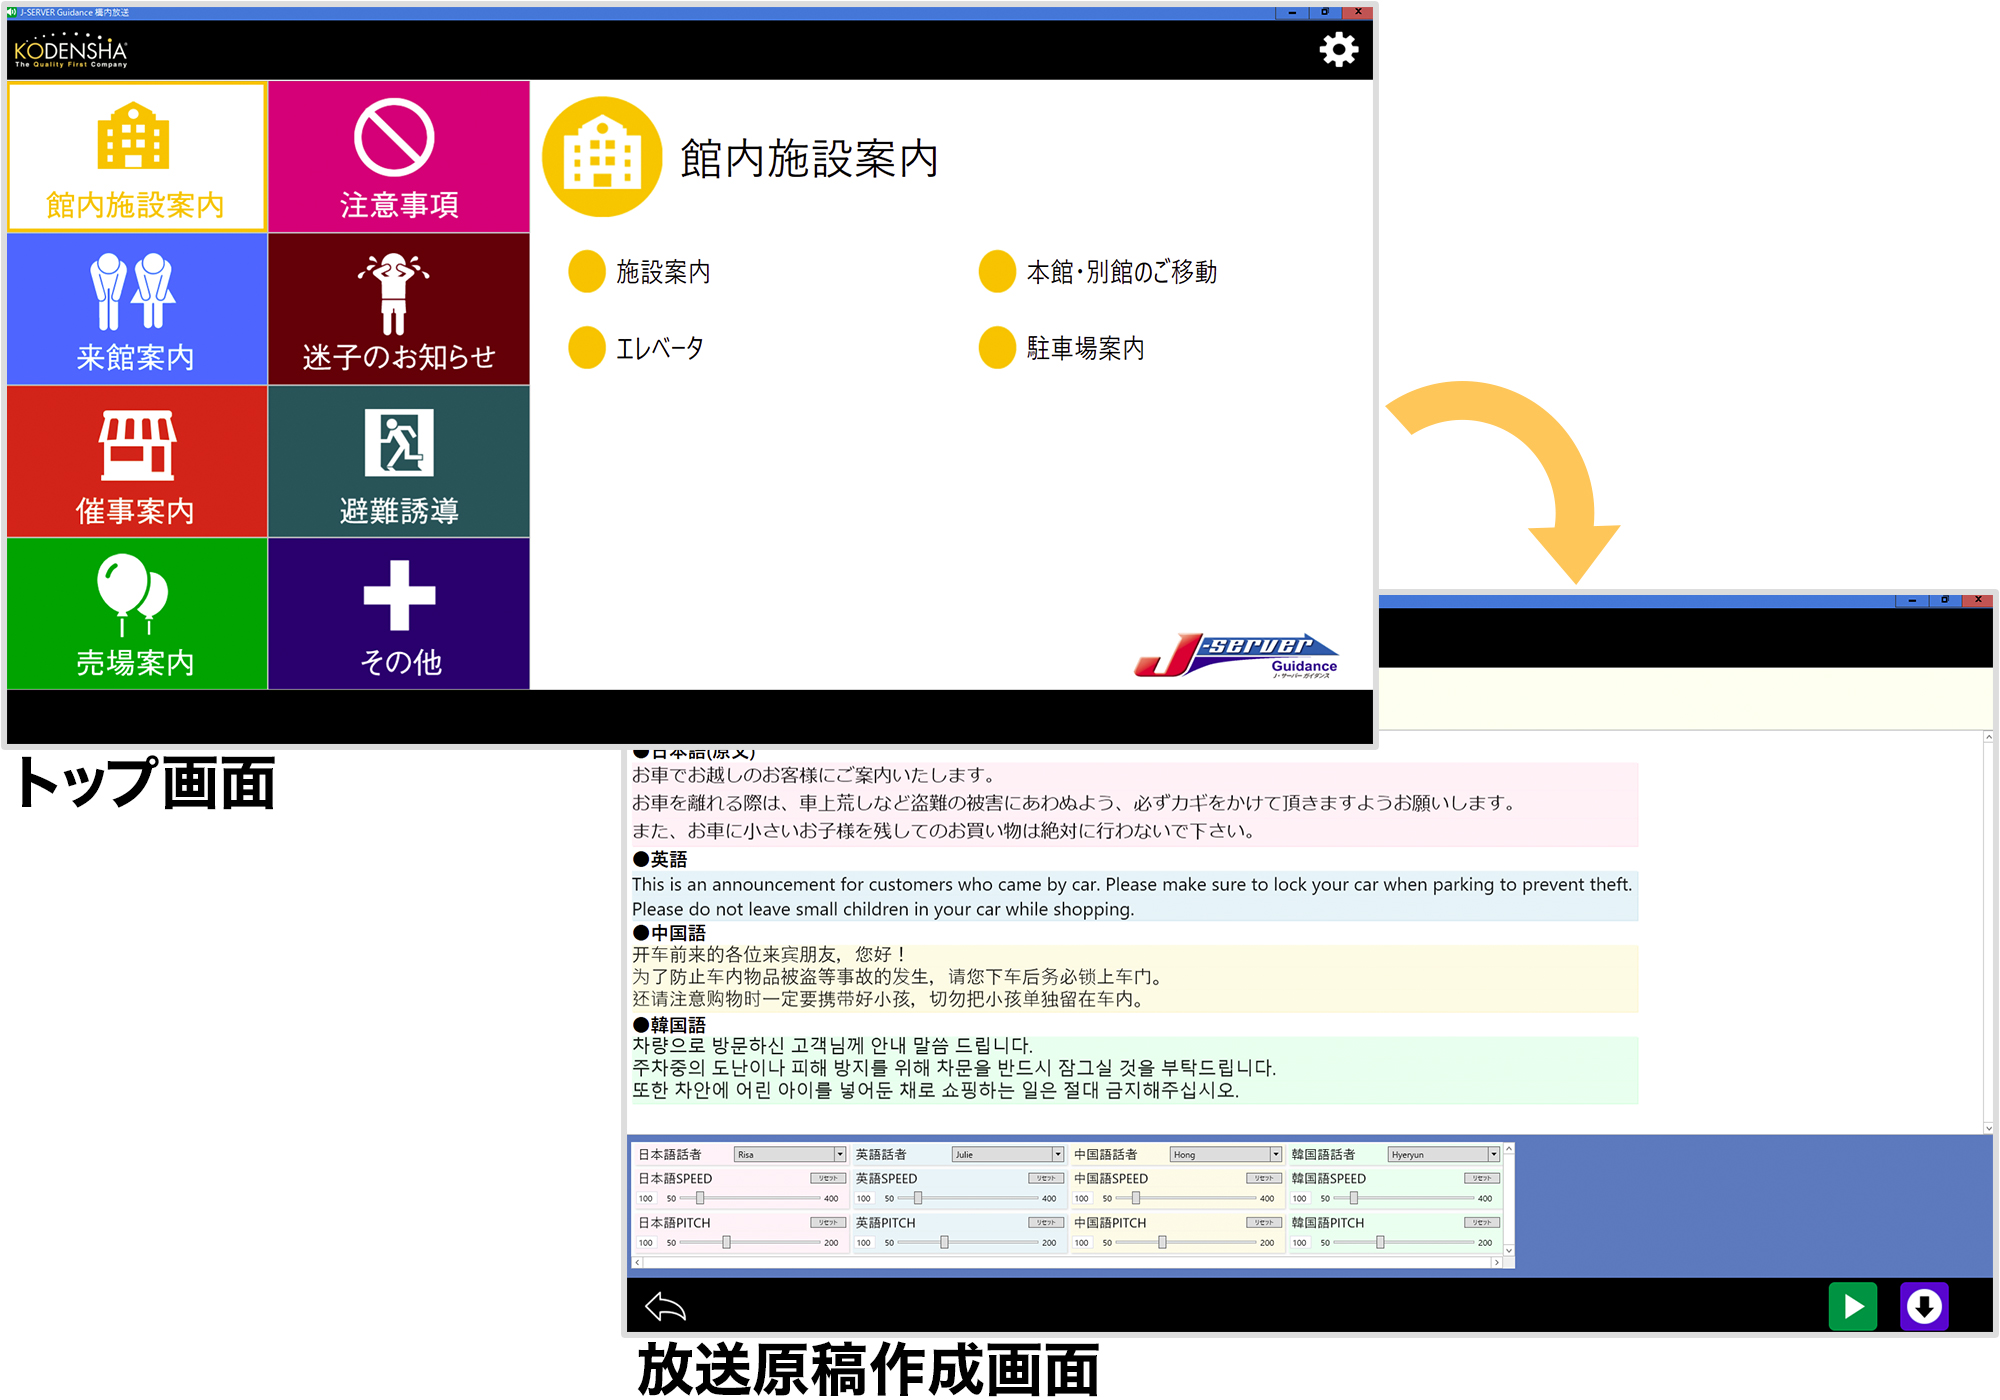Click the script text area scroll-down arrow
2000x1400 pixels.
(x=1988, y=1127)
